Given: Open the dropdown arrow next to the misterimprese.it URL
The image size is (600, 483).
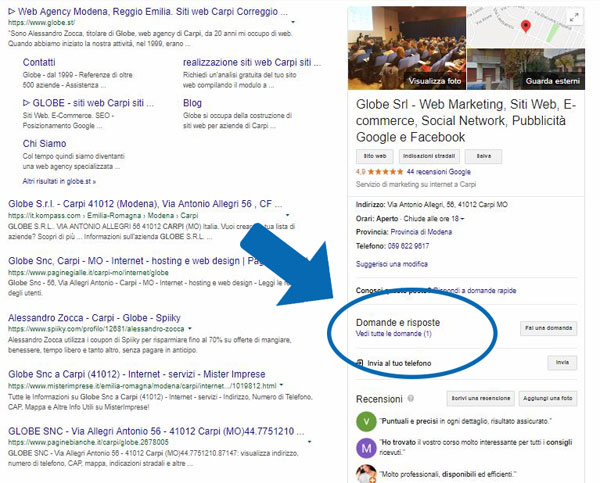Looking at the screenshot, I should pyautogui.click(x=281, y=385).
